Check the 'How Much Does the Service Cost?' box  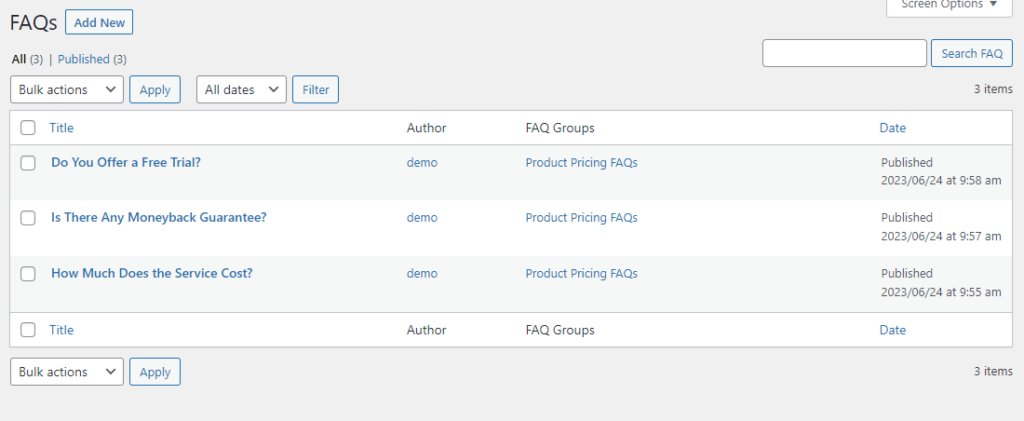click(27, 274)
